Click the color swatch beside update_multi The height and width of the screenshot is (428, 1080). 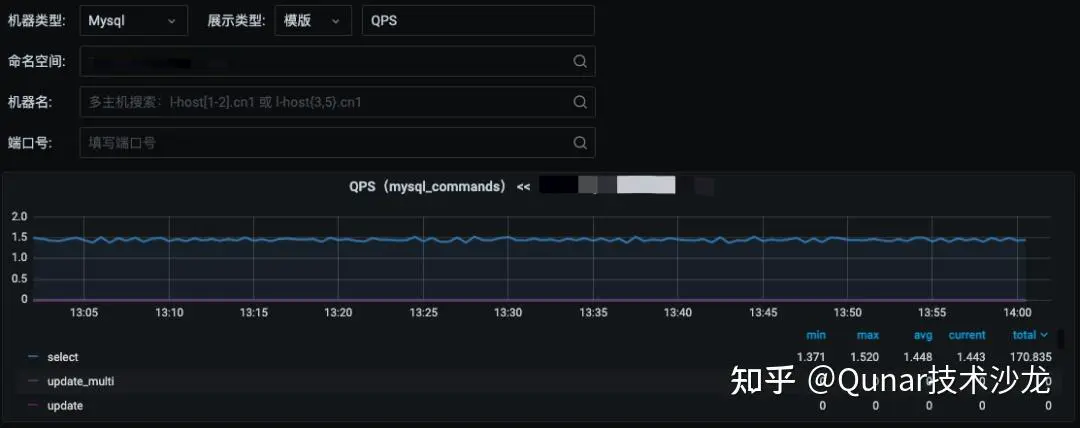click(33, 381)
